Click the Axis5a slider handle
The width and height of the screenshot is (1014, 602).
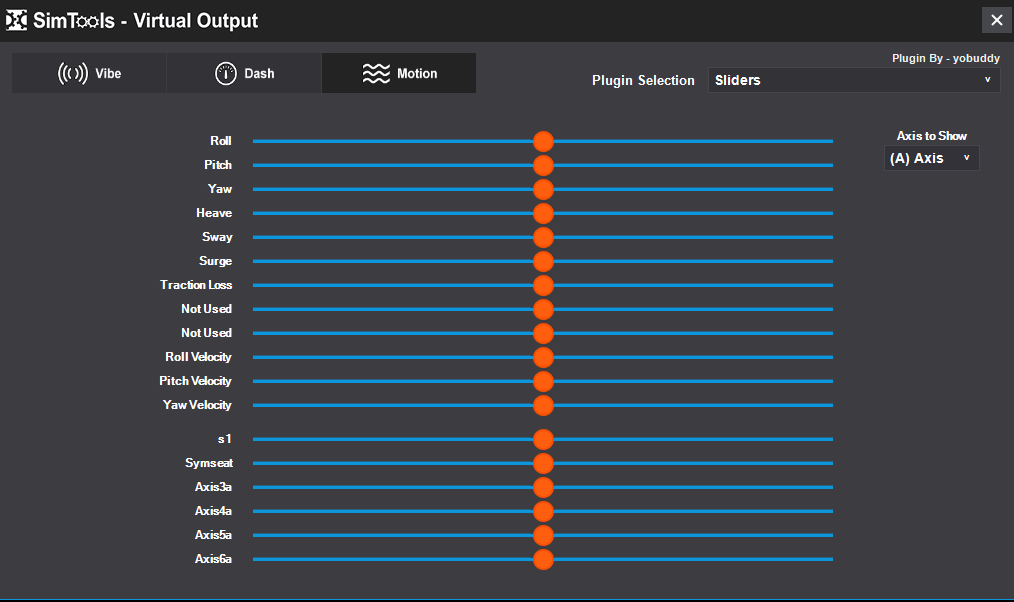[x=543, y=535]
